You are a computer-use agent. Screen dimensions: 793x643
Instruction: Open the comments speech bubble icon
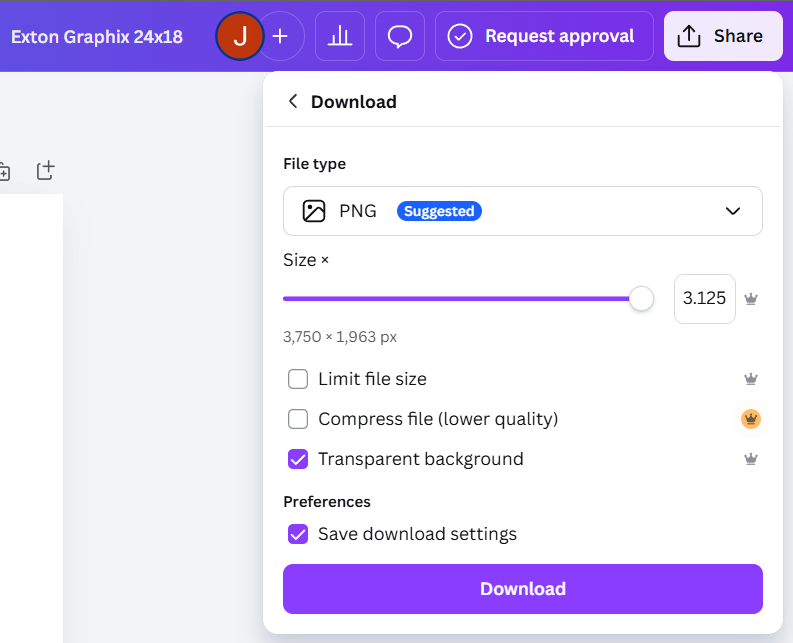click(x=400, y=36)
